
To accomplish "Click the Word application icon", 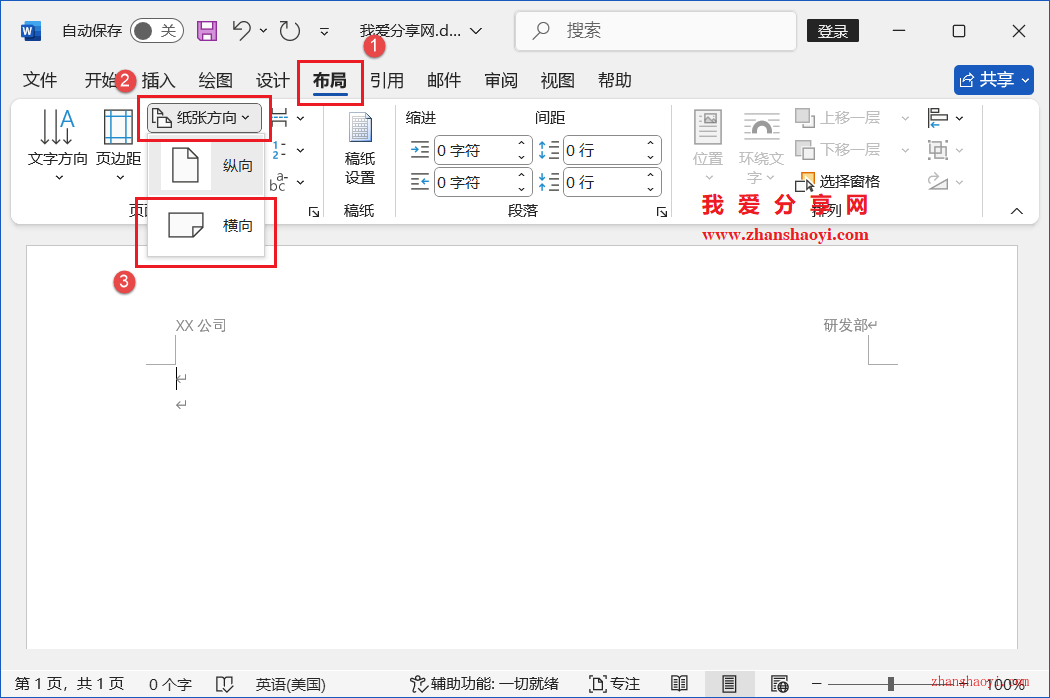I will 31,31.
